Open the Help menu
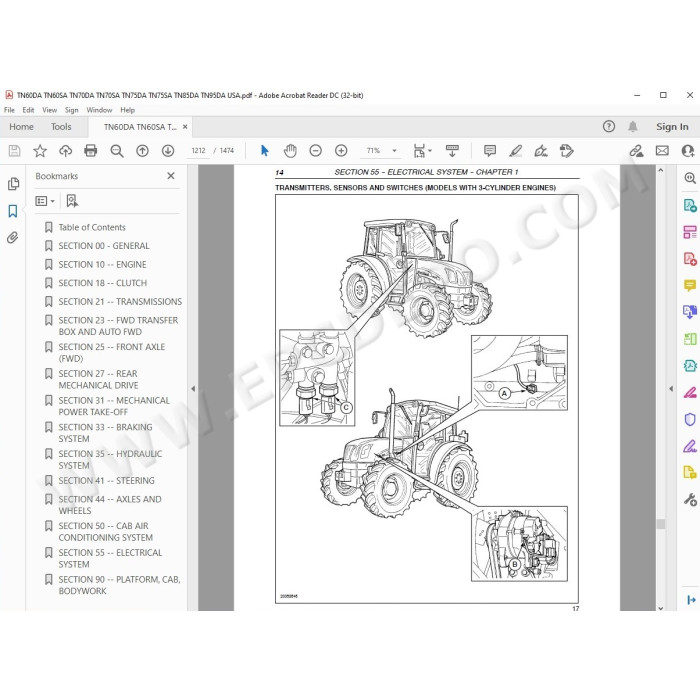Image resolution: width=700 pixels, height=700 pixels. click(x=127, y=110)
